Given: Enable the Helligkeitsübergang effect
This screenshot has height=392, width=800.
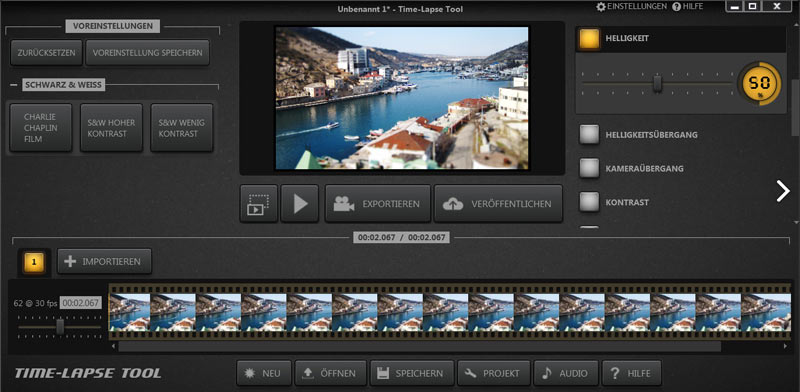Looking at the screenshot, I should pos(589,134).
